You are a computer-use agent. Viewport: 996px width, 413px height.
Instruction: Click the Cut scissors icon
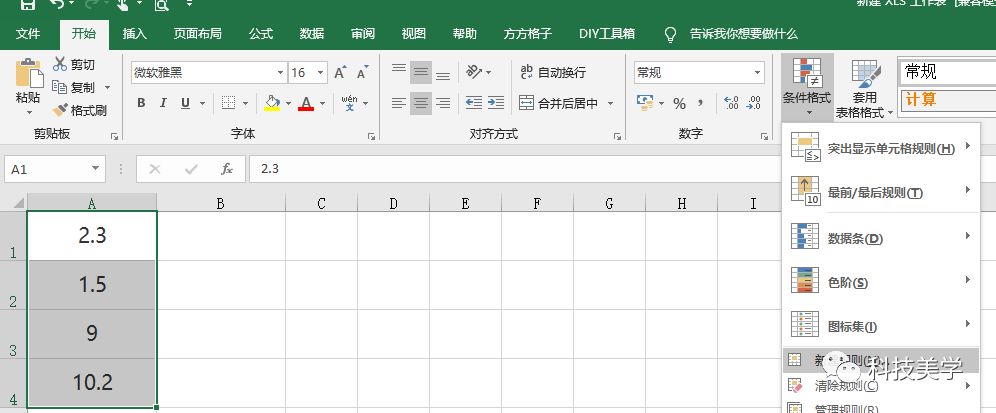pos(60,64)
